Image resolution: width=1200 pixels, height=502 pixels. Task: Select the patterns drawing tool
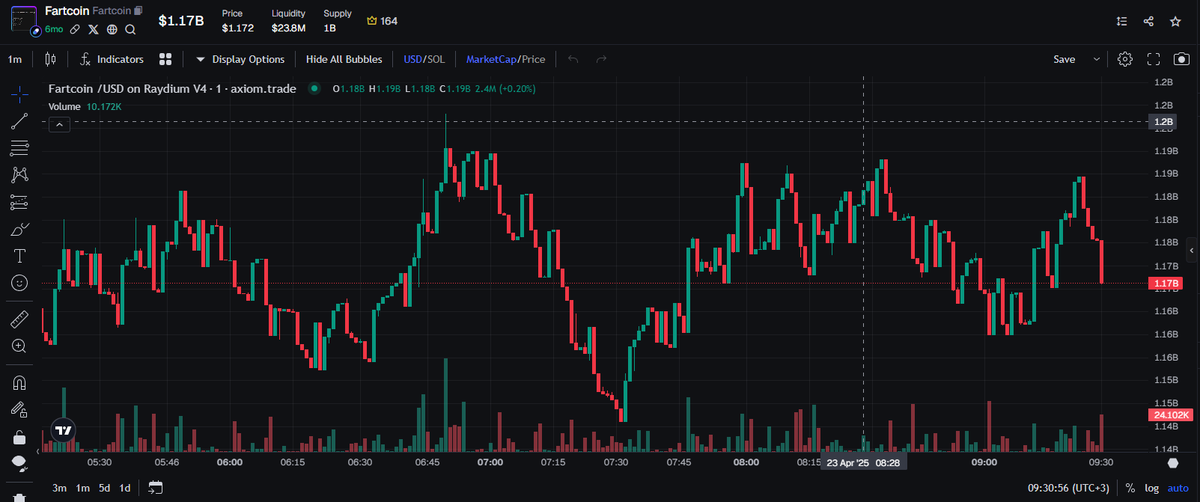[x=18, y=175]
